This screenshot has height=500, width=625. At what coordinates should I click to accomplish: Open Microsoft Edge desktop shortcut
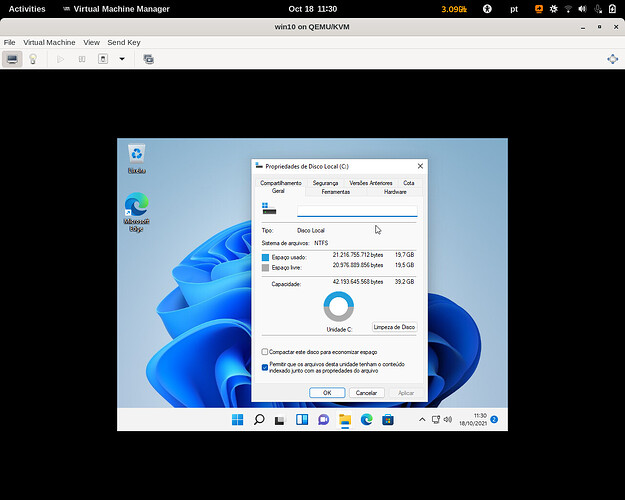tap(136, 212)
